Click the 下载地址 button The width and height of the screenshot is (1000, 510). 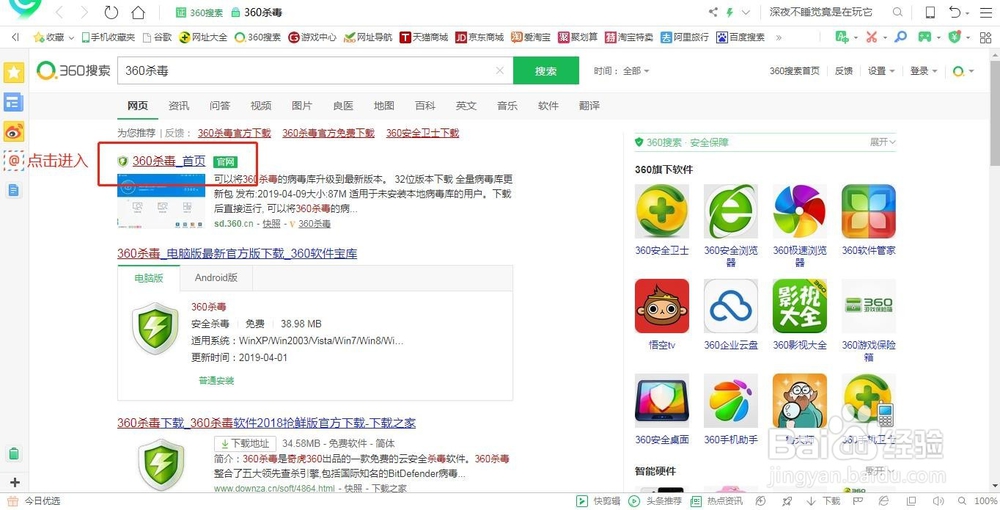pos(245,443)
